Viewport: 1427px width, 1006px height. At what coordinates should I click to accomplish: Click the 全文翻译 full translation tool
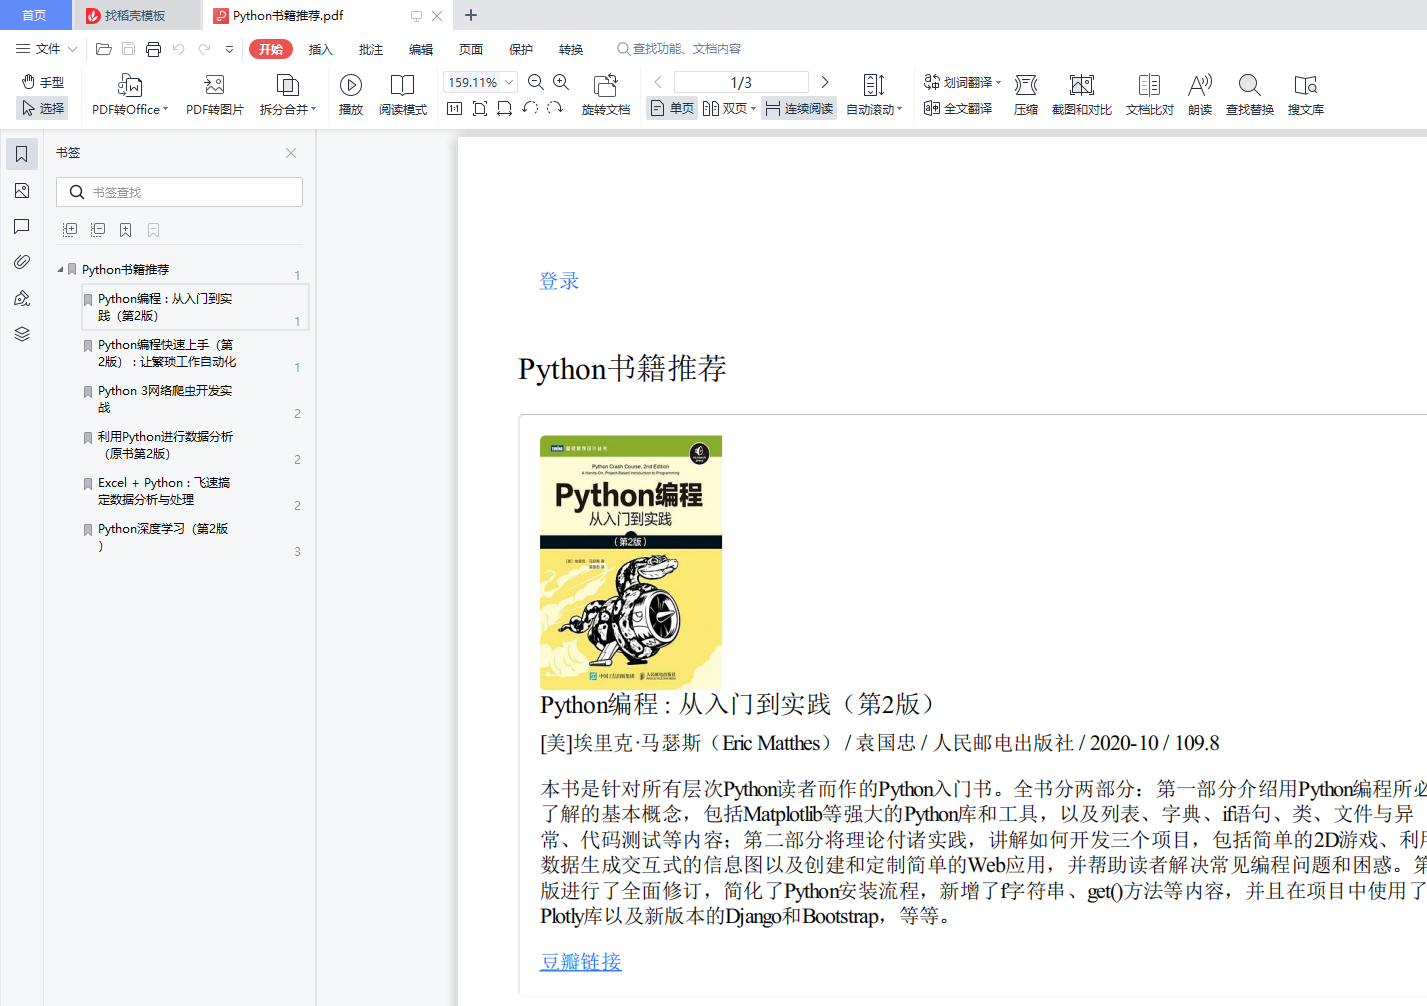tap(958, 108)
